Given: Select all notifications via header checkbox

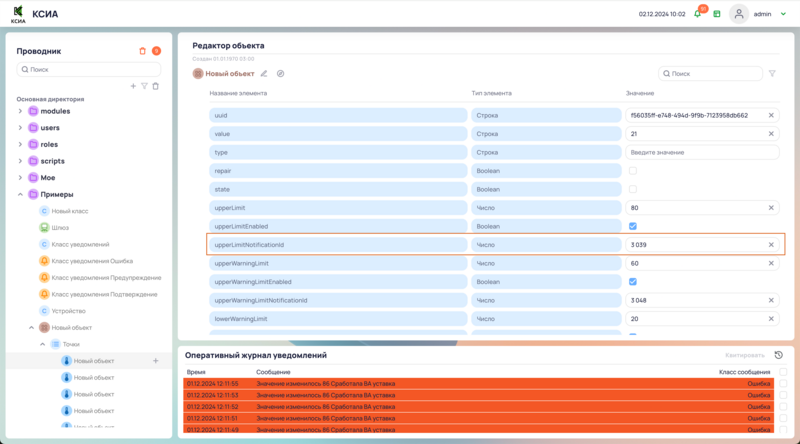Looking at the screenshot, I should [783, 371].
